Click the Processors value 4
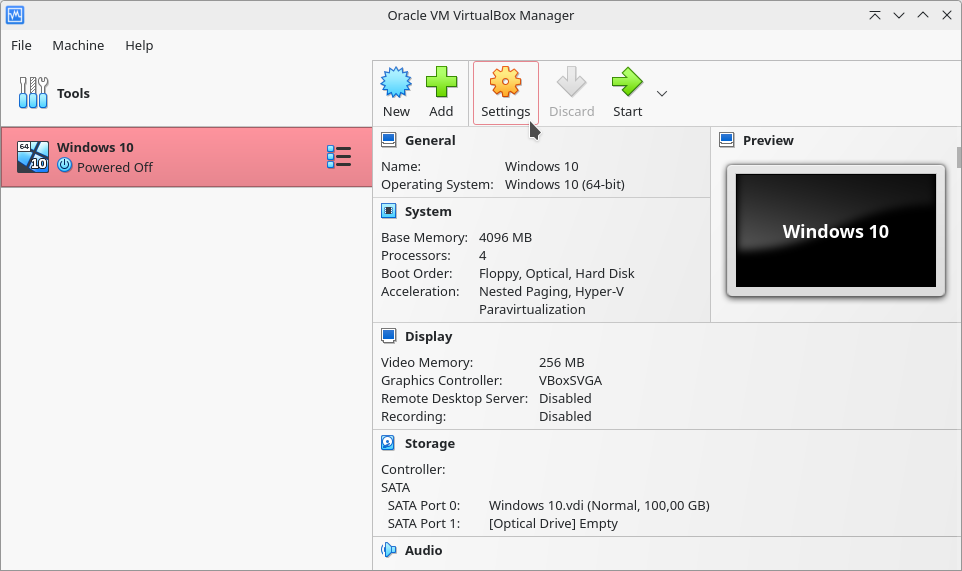This screenshot has width=962, height=571. [482, 255]
